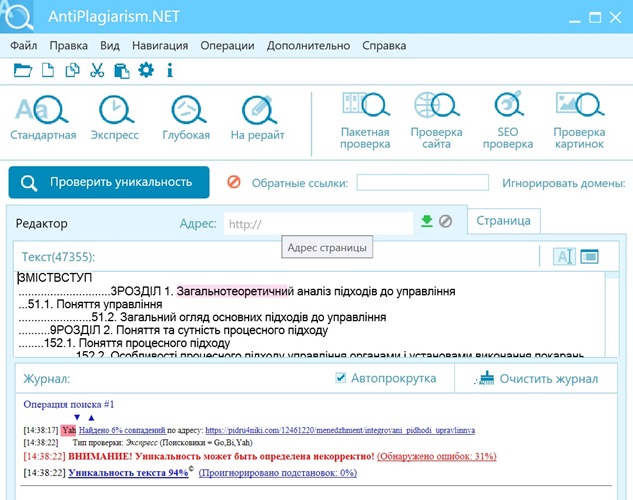The width and height of the screenshot is (633, 500).
Task: Close the AntiPlagiarism.NET window
Action: coord(615,17)
